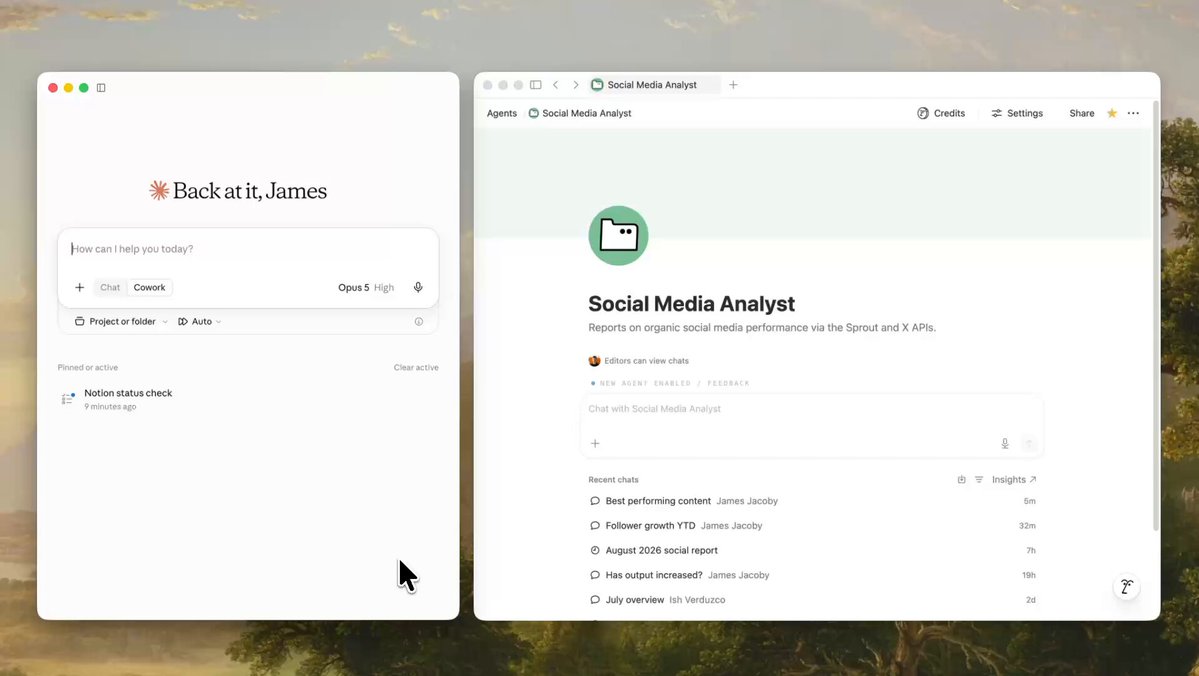This screenshot has height=676, width=1199.
Task: Click the microphone in the agent chat box
Action: (x=1005, y=444)
